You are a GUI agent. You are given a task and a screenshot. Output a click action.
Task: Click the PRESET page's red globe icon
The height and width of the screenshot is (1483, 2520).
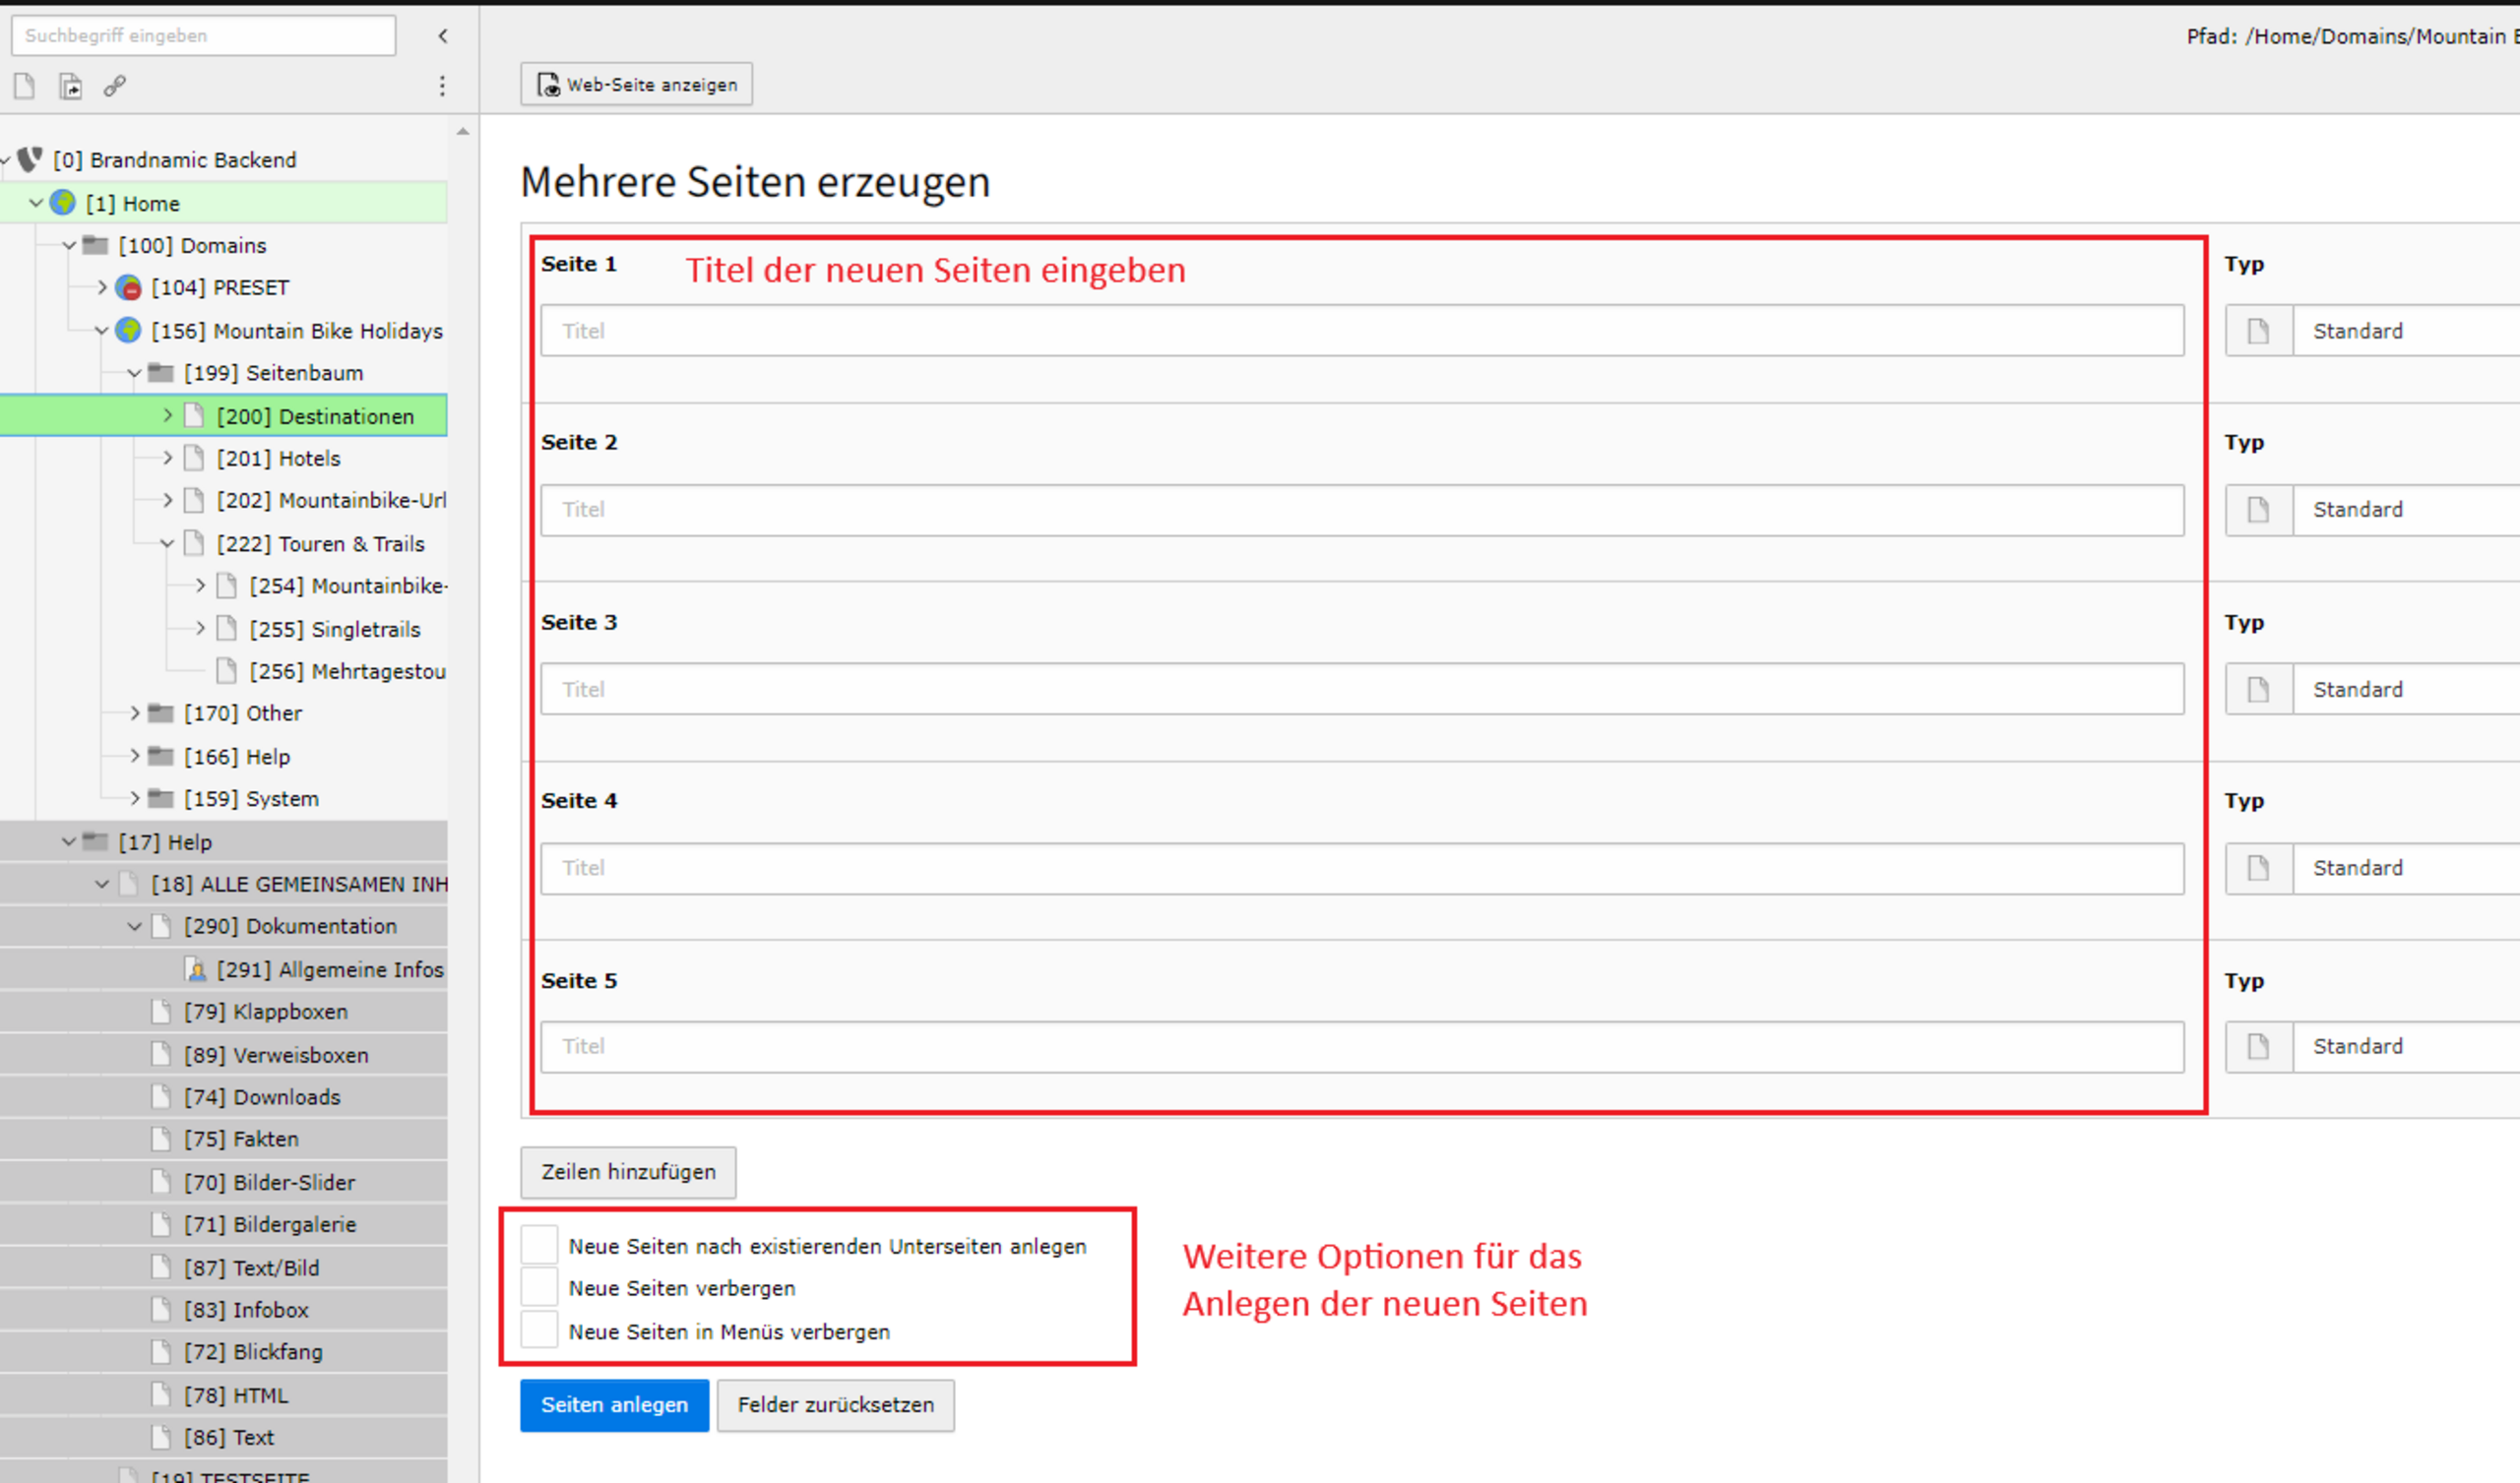tap(128, 288)
